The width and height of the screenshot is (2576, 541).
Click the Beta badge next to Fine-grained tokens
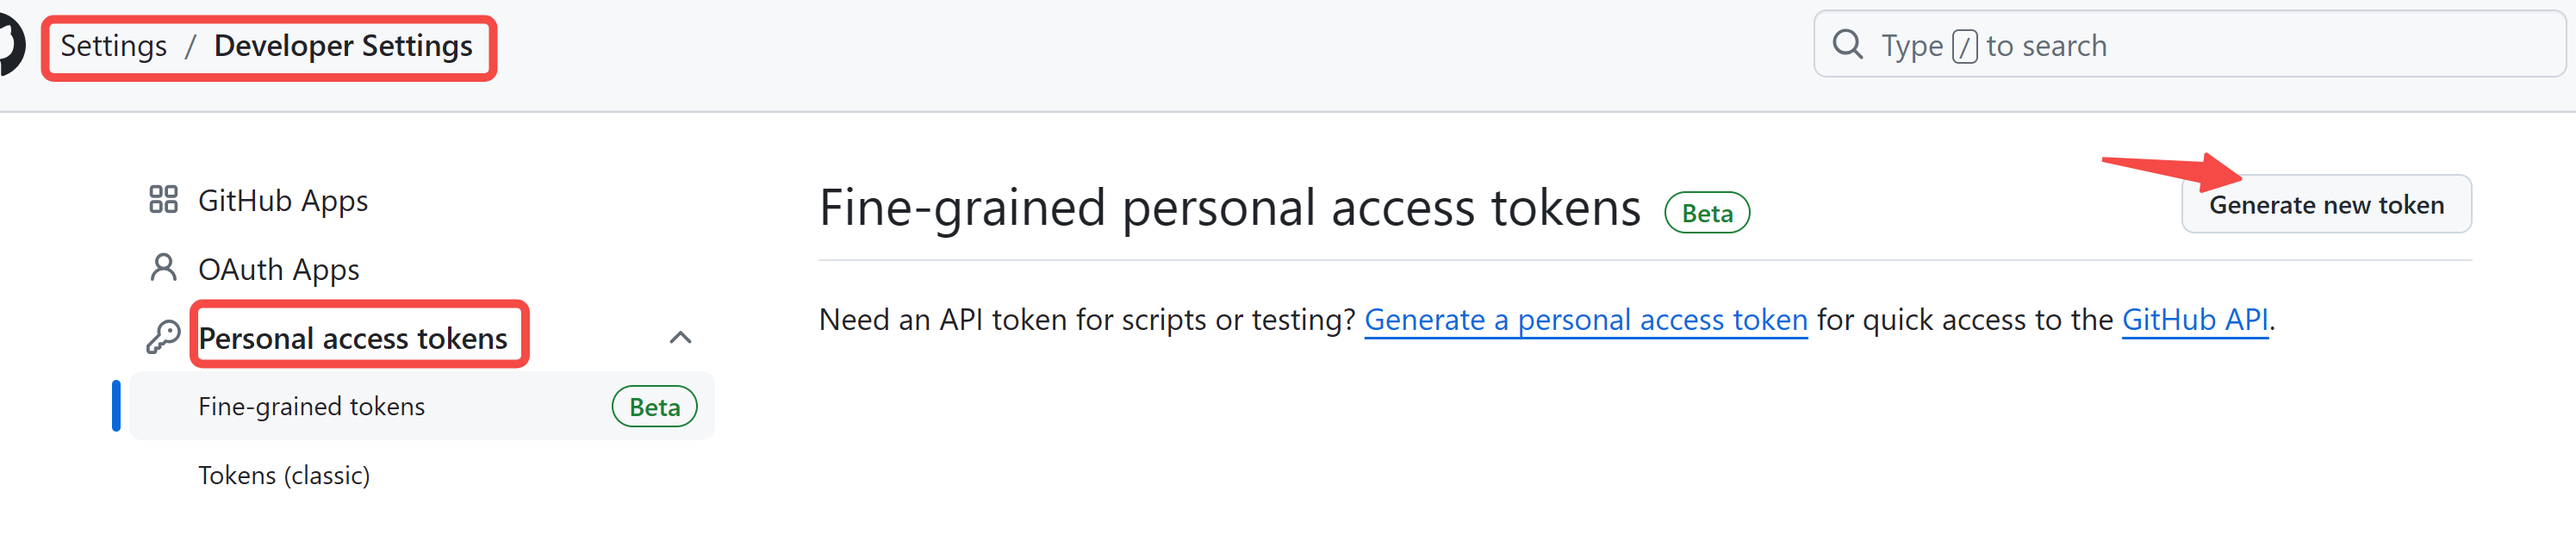click(x=654, y=406)
